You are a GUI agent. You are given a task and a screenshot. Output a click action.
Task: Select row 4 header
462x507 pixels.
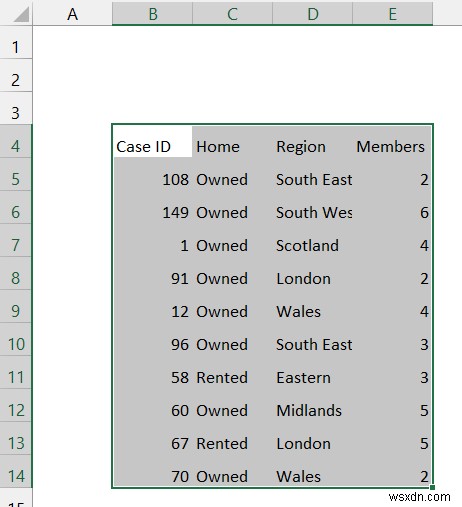click(16, 145)
